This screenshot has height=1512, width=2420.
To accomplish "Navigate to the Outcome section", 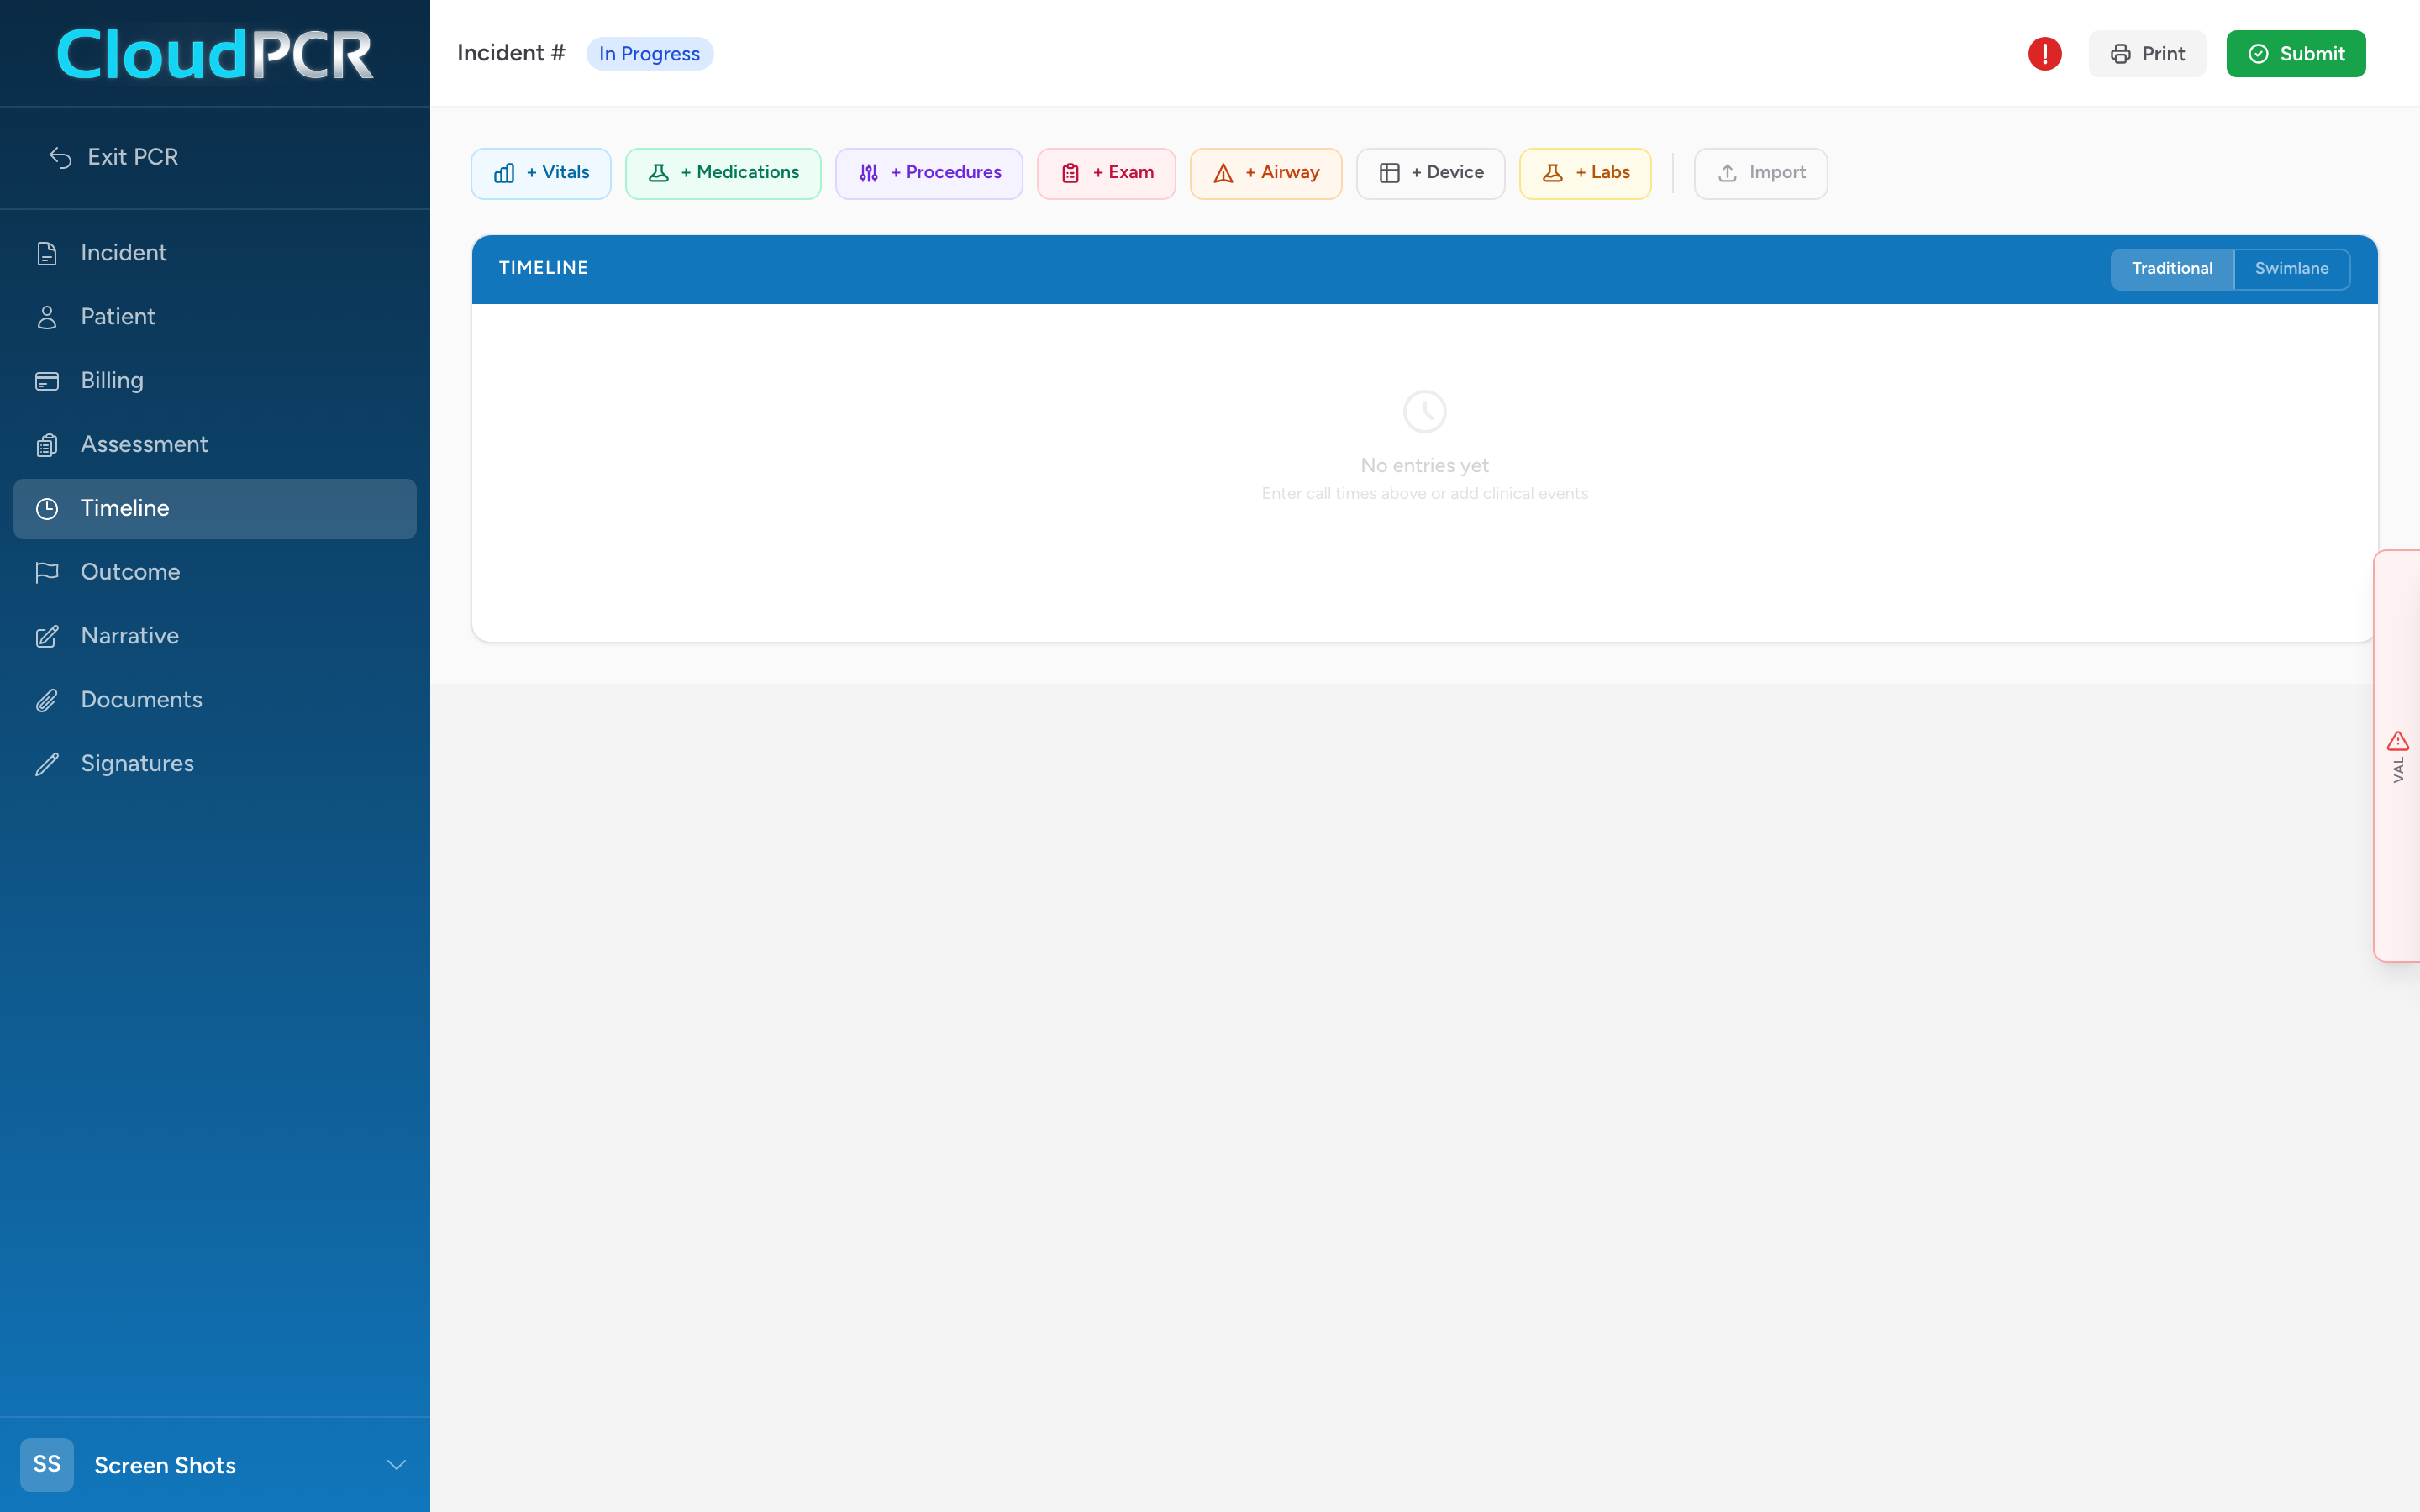I will point(215,572).
